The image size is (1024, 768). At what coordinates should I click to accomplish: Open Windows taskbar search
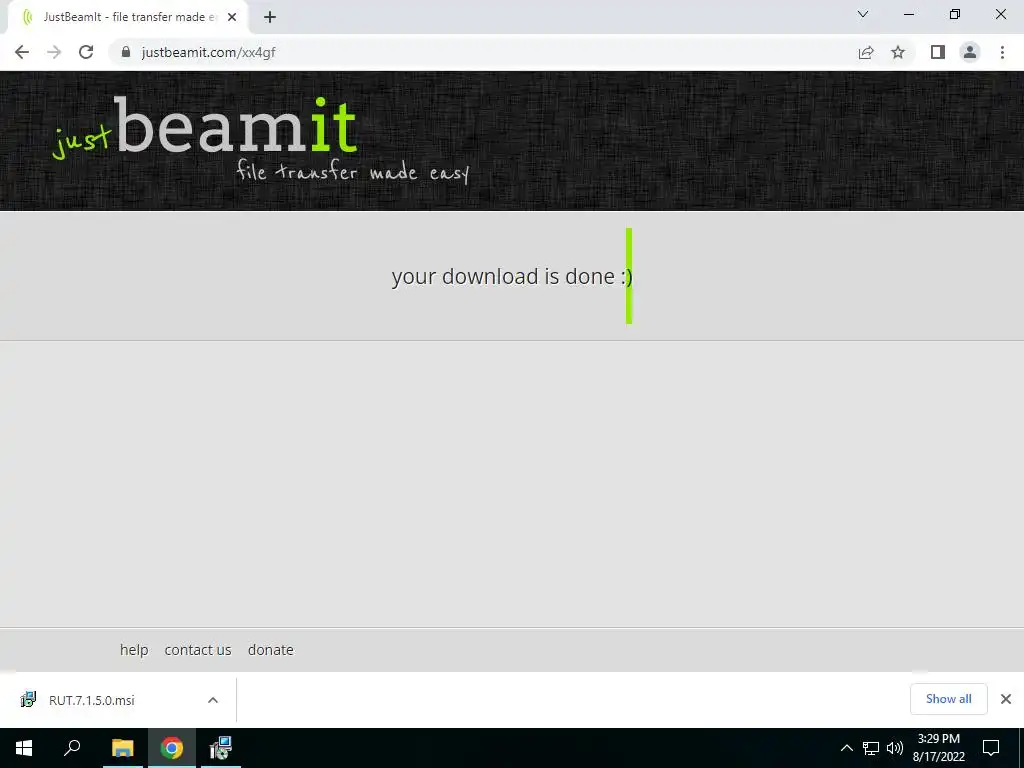72,748
